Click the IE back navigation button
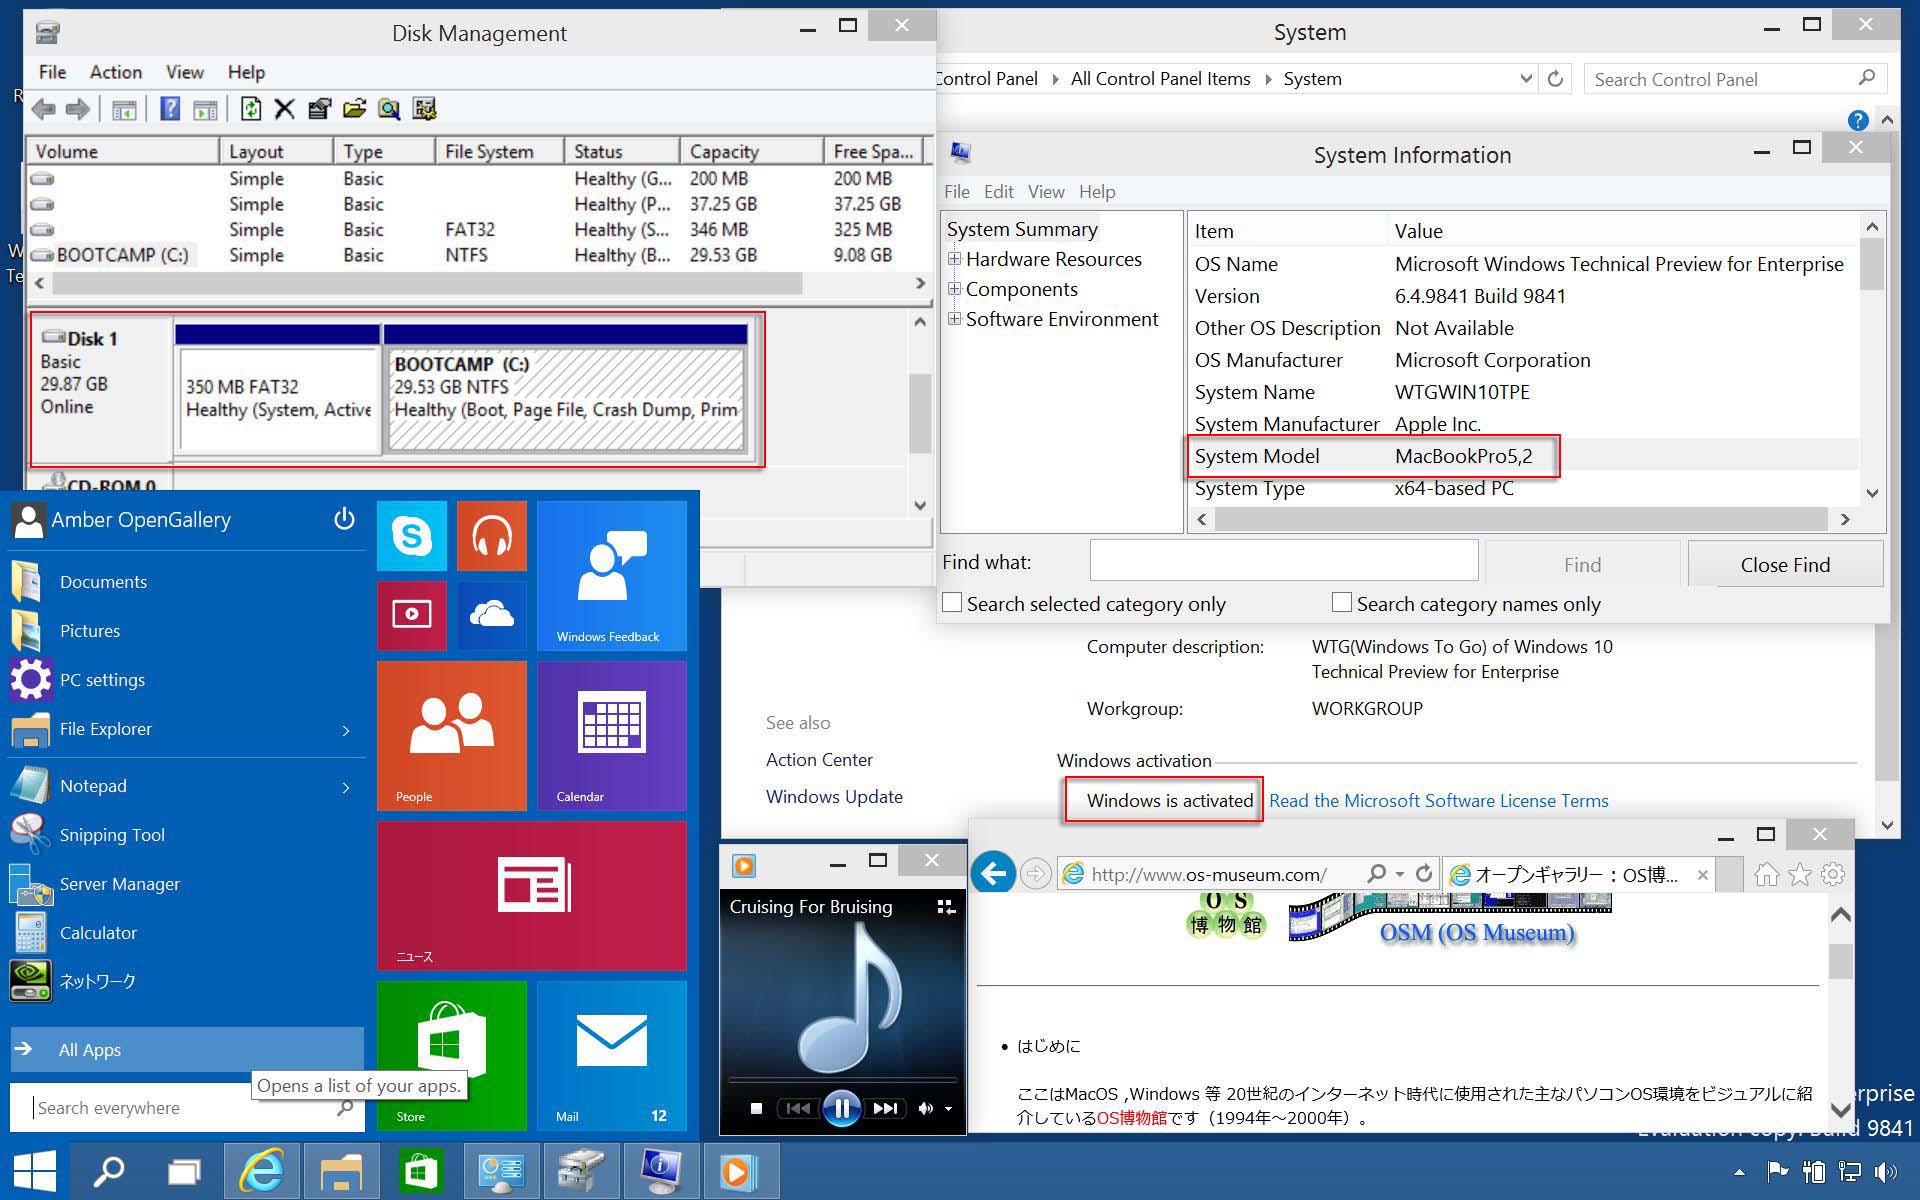Screen dimensions: 1920x1200 (x=993, y=874)
